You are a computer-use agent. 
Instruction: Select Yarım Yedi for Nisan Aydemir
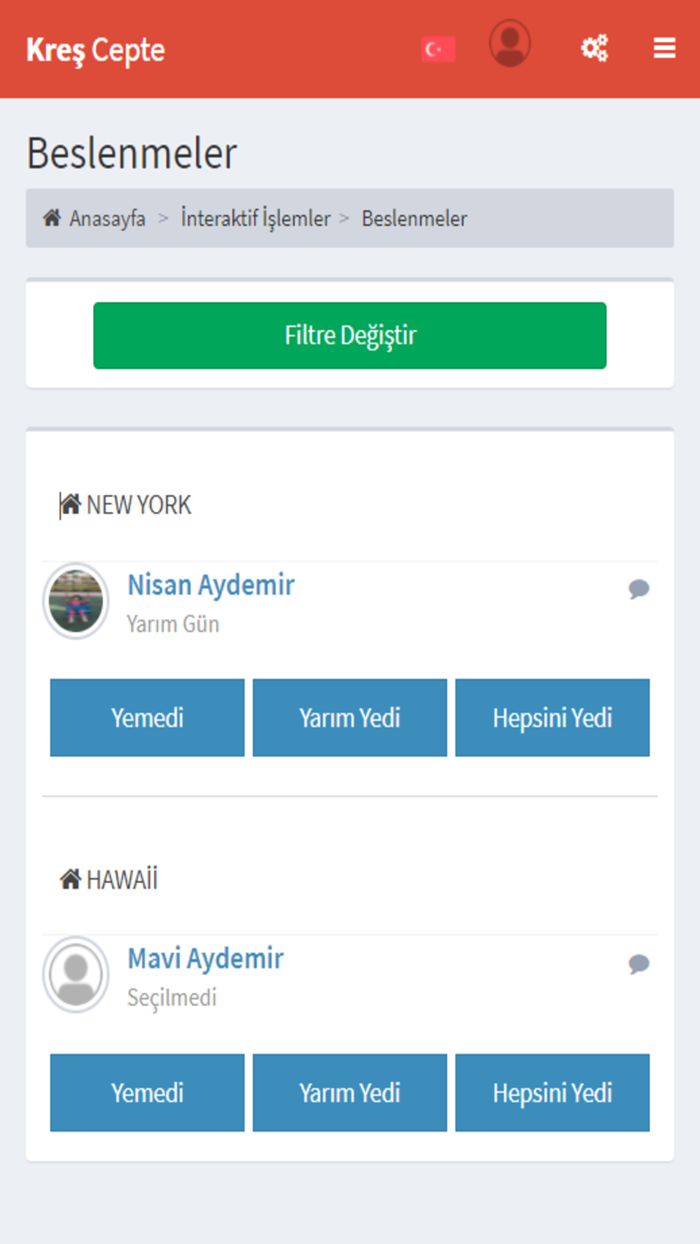tap(350, 718)
